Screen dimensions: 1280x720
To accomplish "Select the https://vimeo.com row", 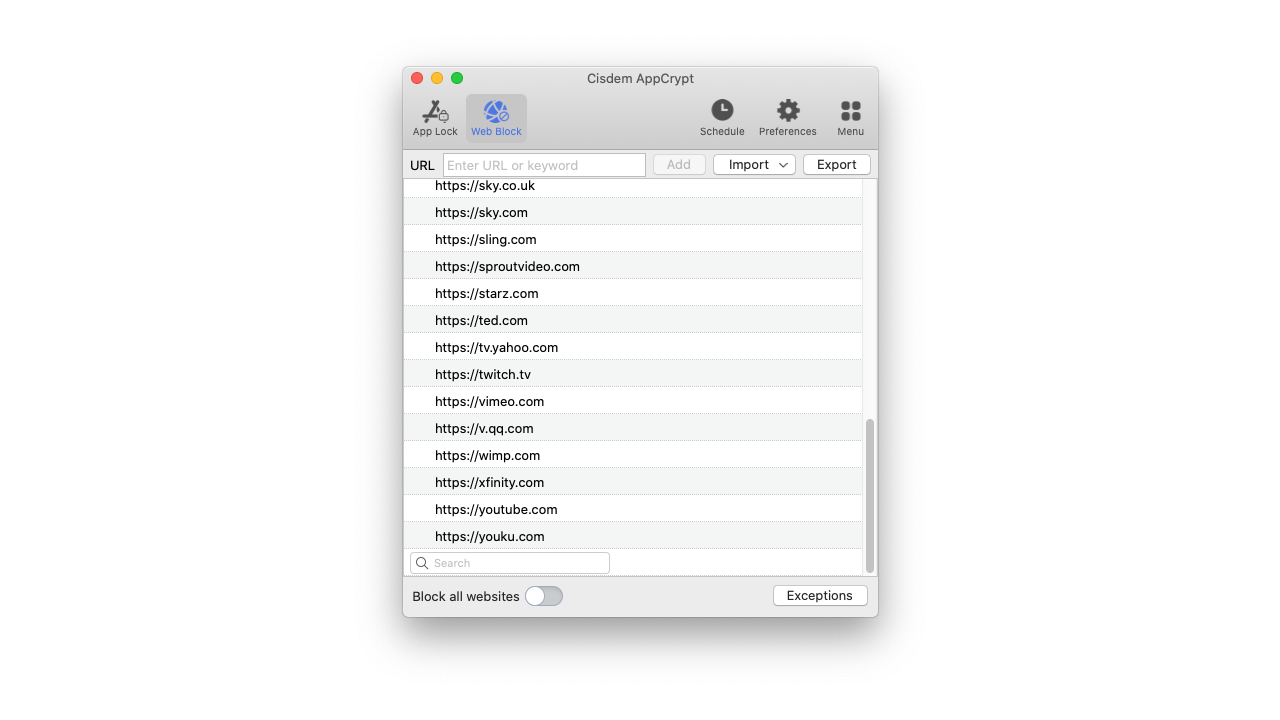I will point(633,401).
